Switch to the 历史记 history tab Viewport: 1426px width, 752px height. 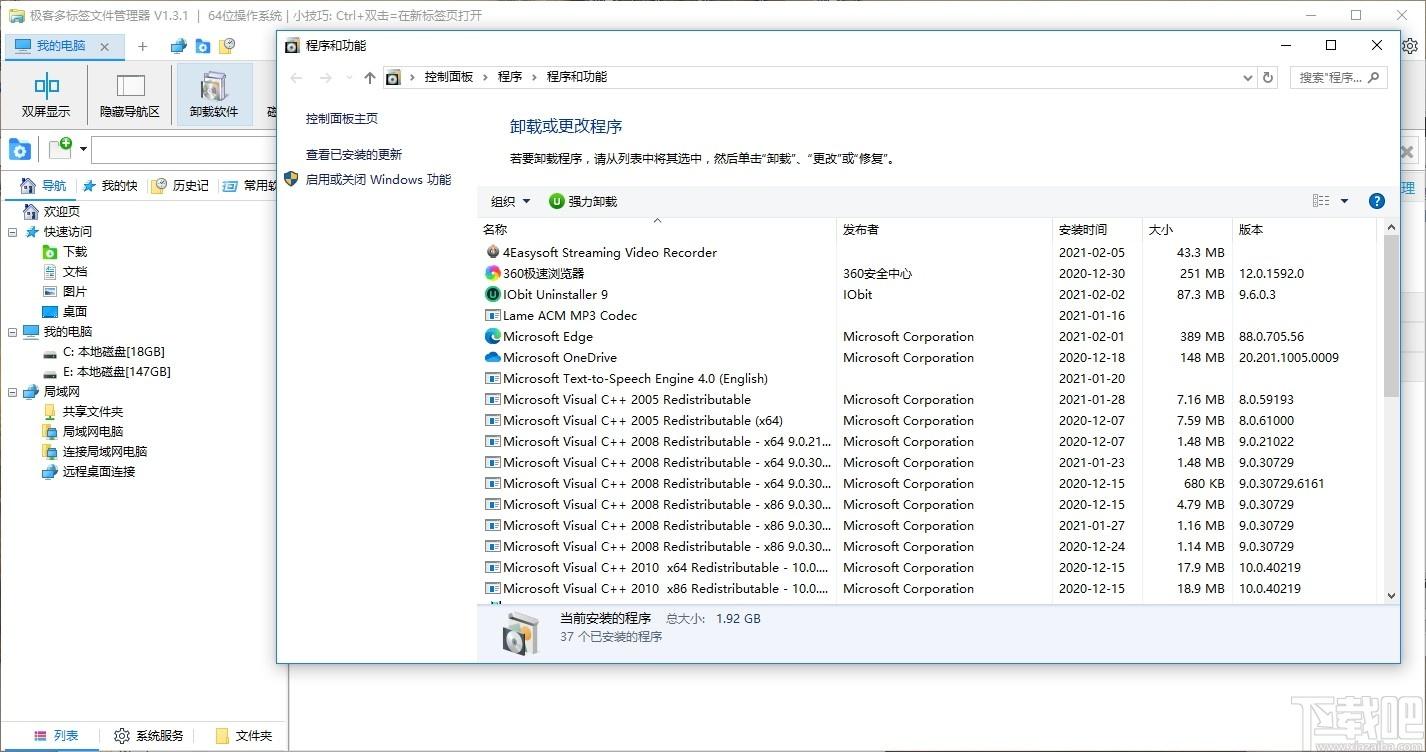tap(180, 186)
